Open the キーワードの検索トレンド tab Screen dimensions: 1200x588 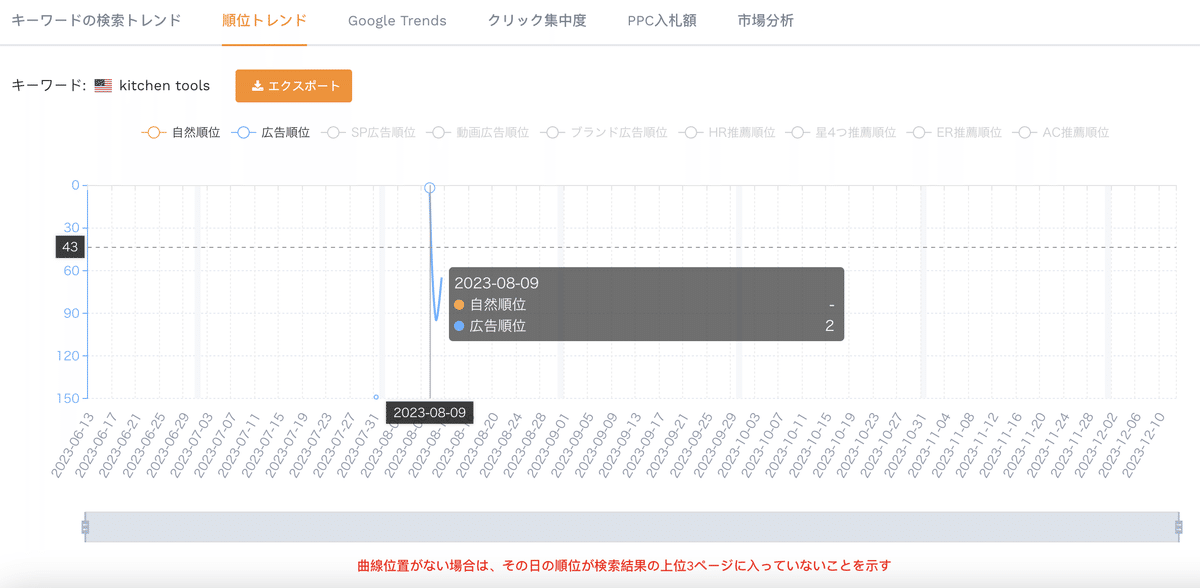pyautogui.click(x=96, y=20)
